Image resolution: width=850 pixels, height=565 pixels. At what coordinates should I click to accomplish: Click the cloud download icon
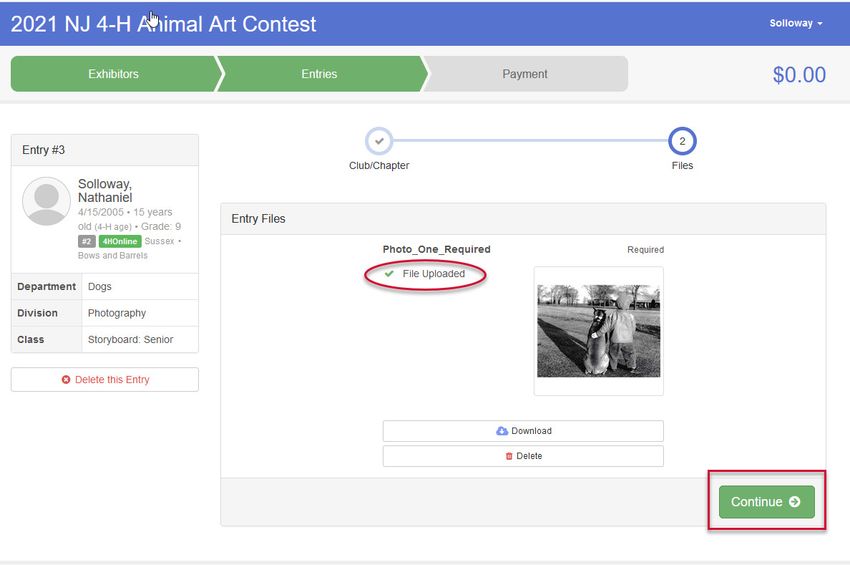pos(502,431)
